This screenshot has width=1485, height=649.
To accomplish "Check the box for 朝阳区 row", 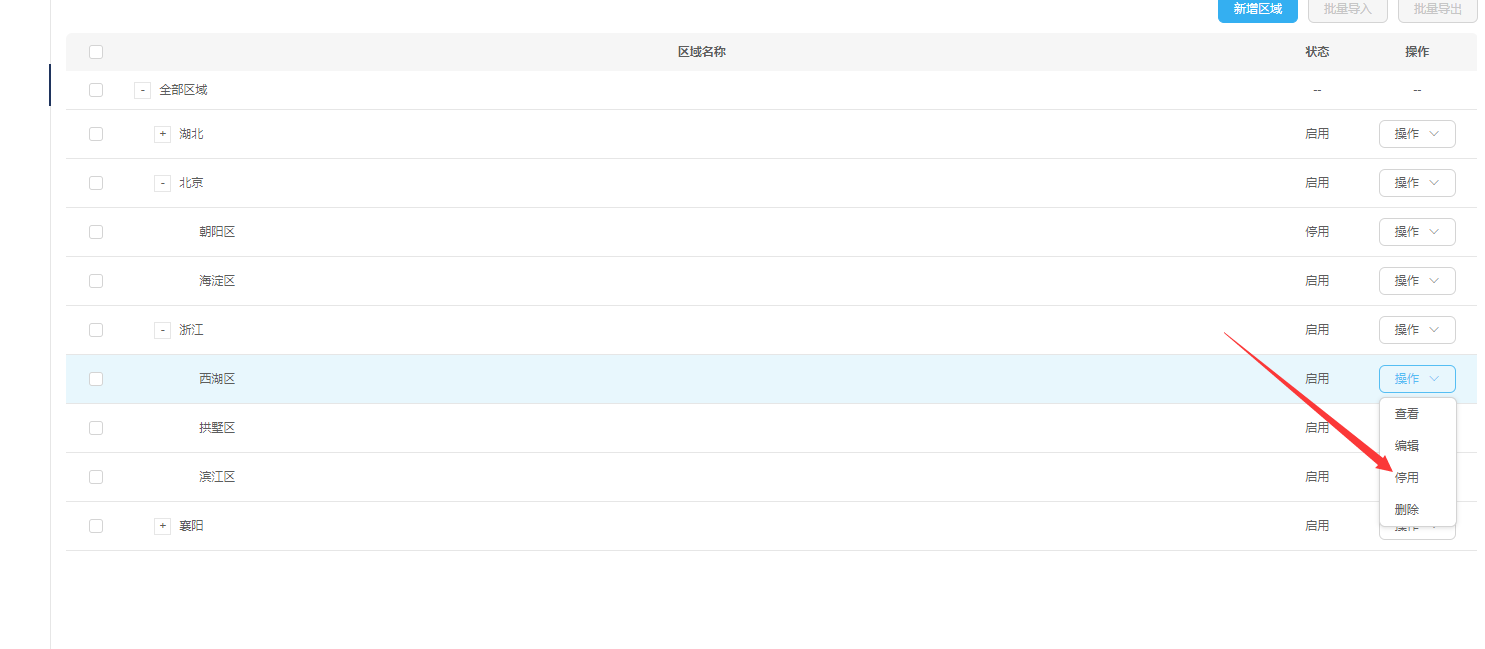I will coord(96,232).
